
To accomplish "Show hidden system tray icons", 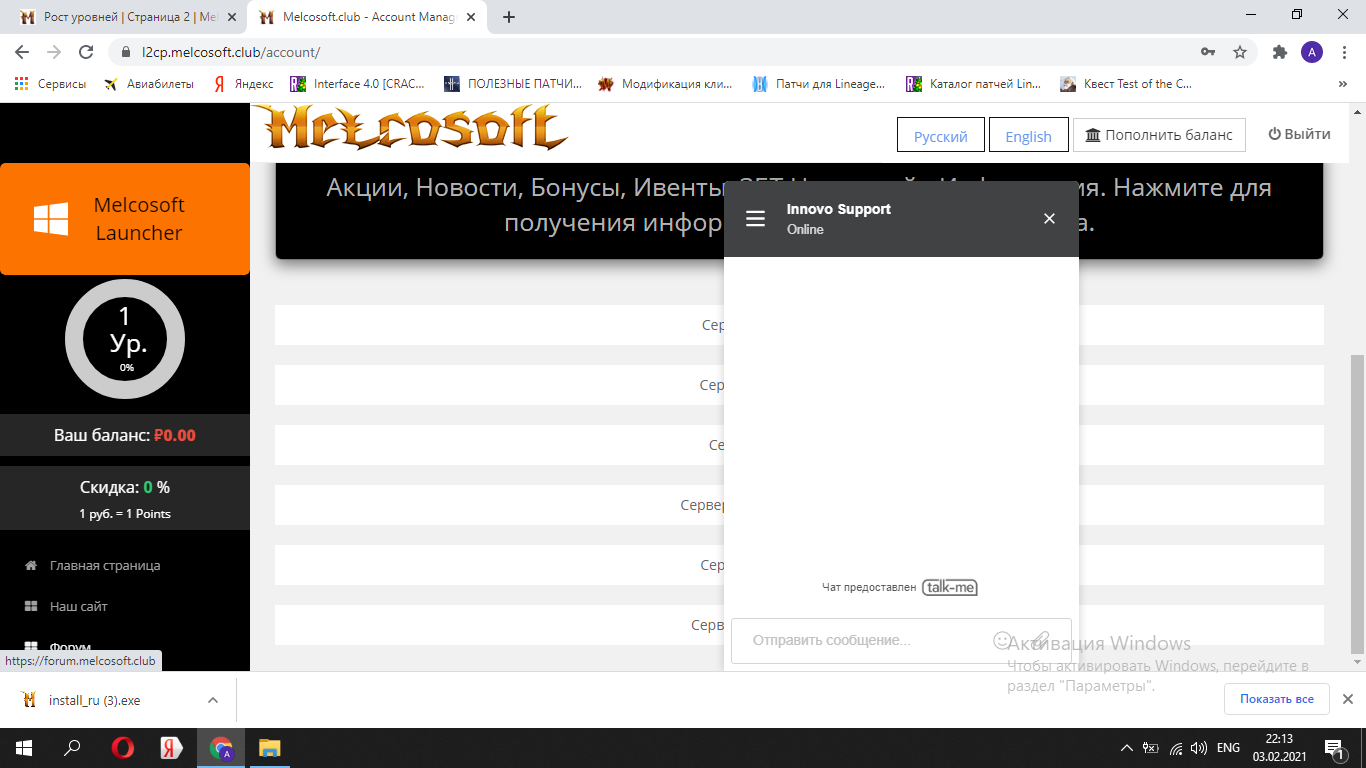I will [1126, 748].
